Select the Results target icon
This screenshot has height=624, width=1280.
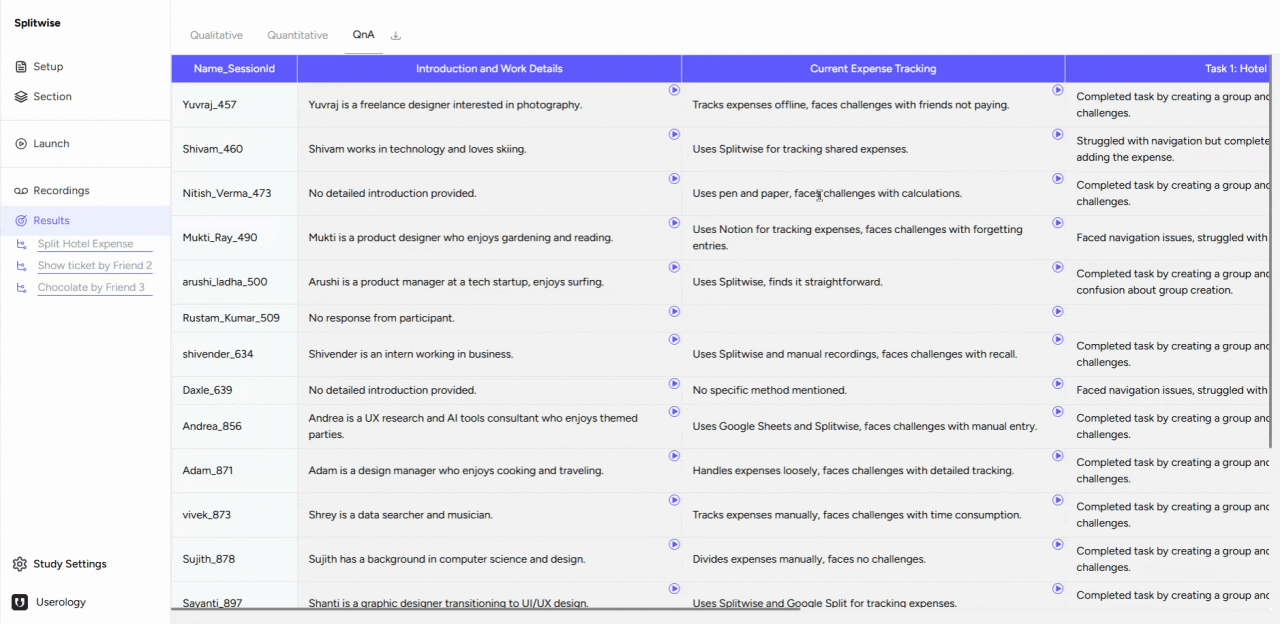tap(22, 220)
